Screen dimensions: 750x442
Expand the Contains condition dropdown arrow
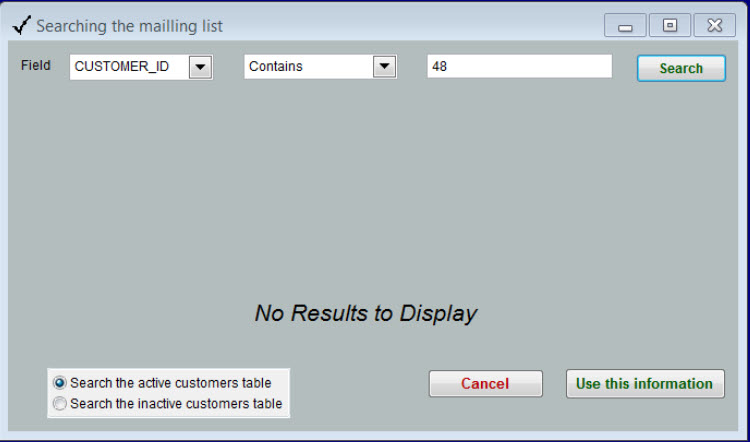[385, 66]
